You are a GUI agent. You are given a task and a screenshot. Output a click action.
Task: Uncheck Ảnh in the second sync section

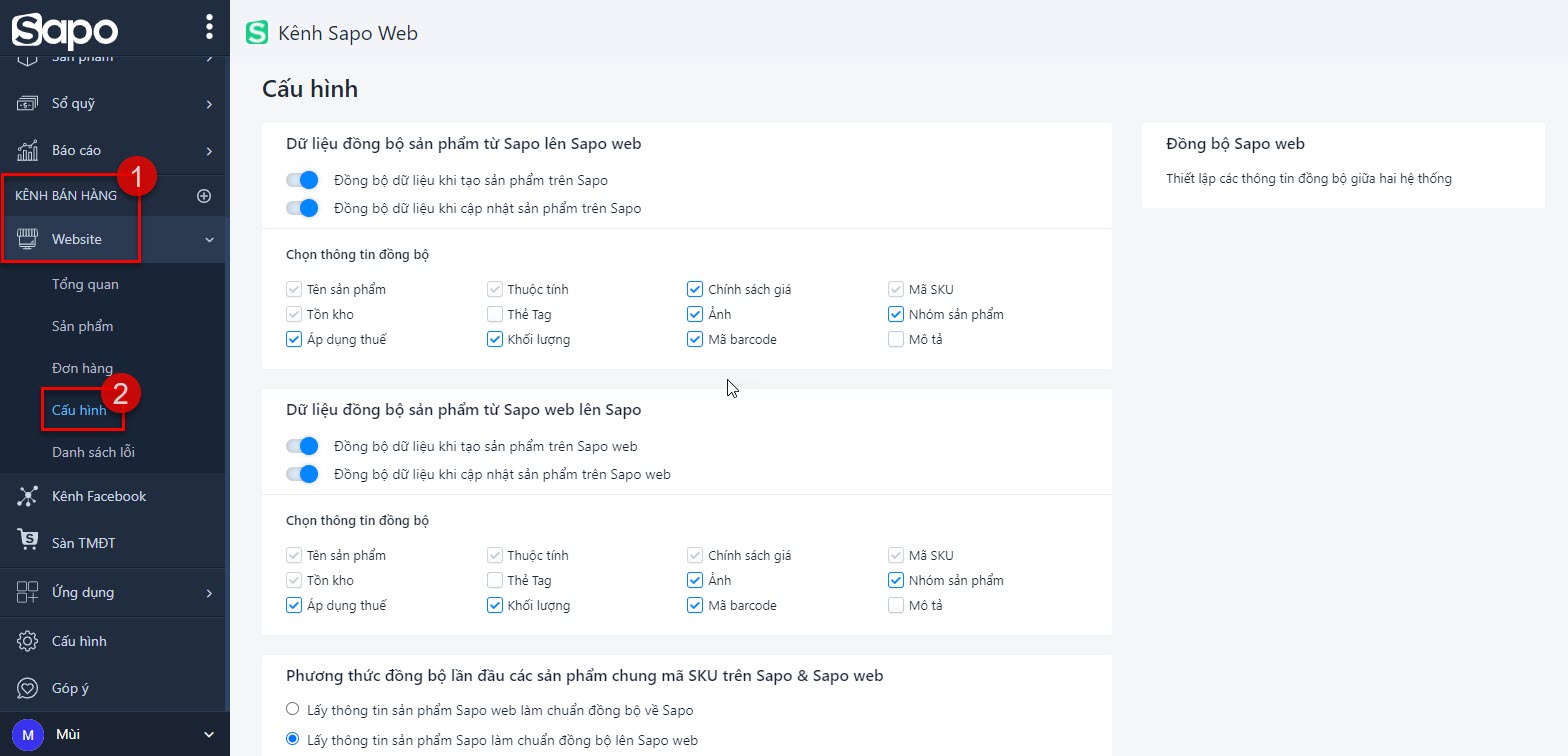pos(695,580)
